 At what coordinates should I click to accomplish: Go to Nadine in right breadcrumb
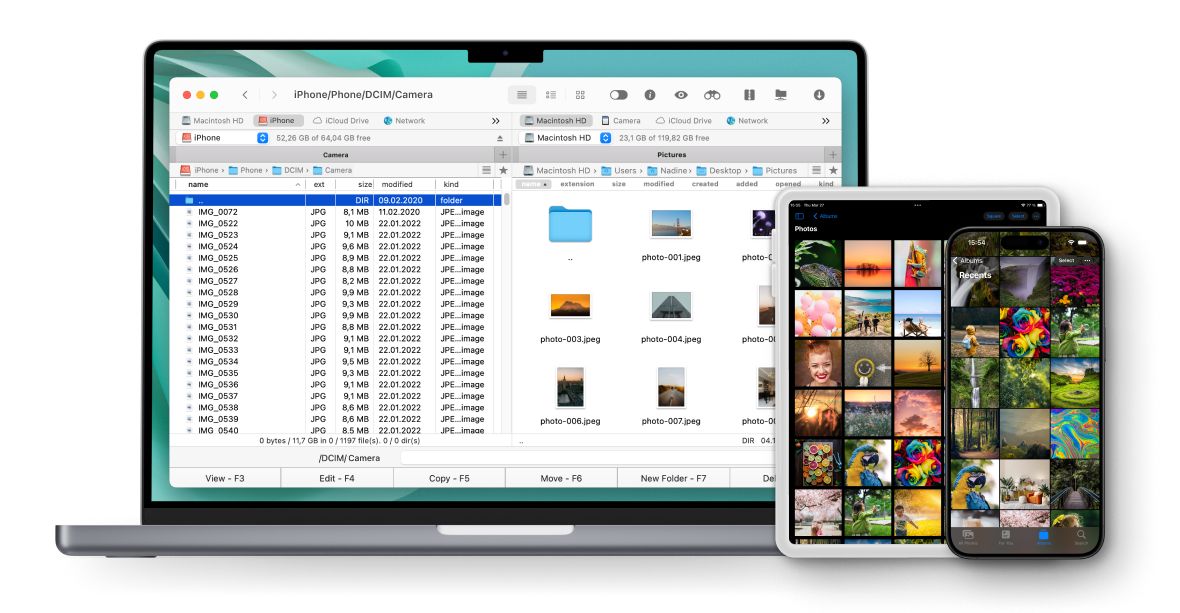tap(668, 171)
